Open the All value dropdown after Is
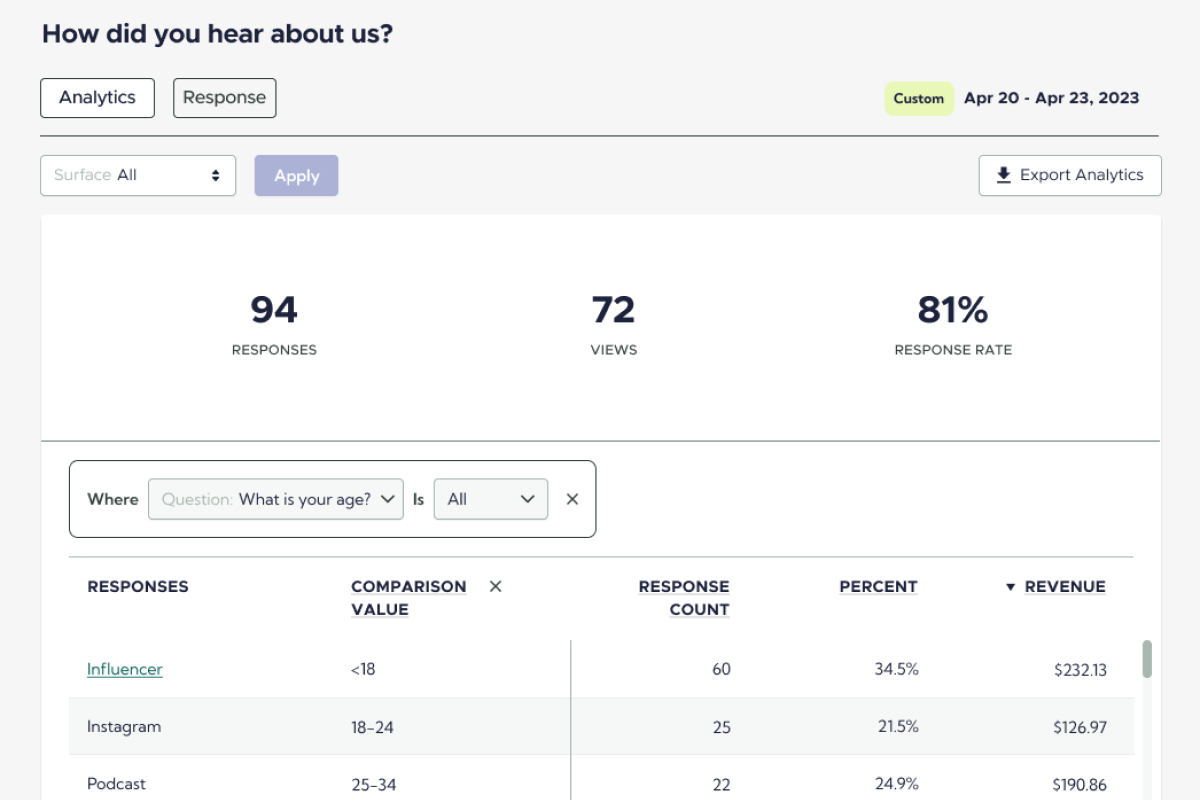The width and height of the screenshot is (1200, 800). click(490, 499)
